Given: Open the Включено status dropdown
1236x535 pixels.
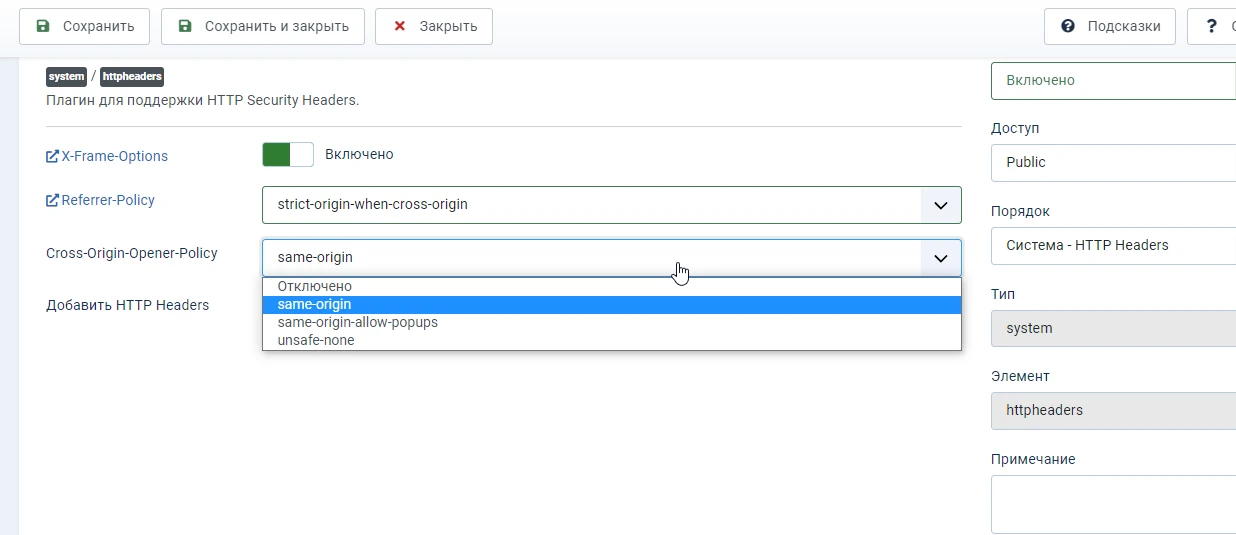Looking at the screenshot, I should tap(1113, 80).
